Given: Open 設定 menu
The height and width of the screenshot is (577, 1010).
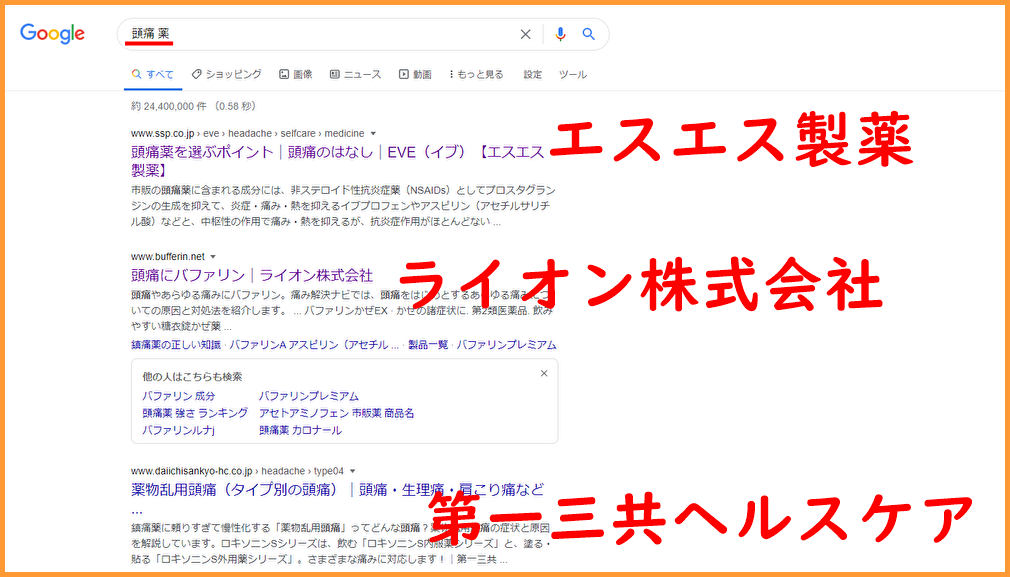Looking at the screenshot, I should (x=533, y=74).
